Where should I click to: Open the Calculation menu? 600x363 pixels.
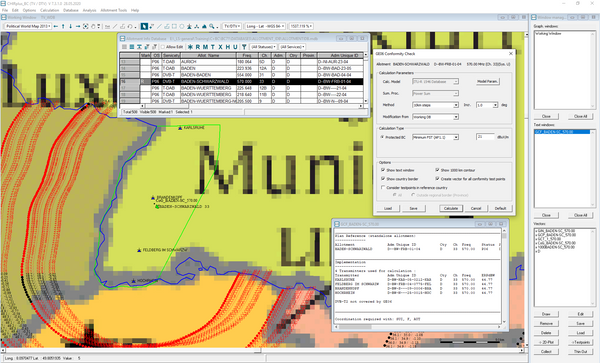coord(49,10)
